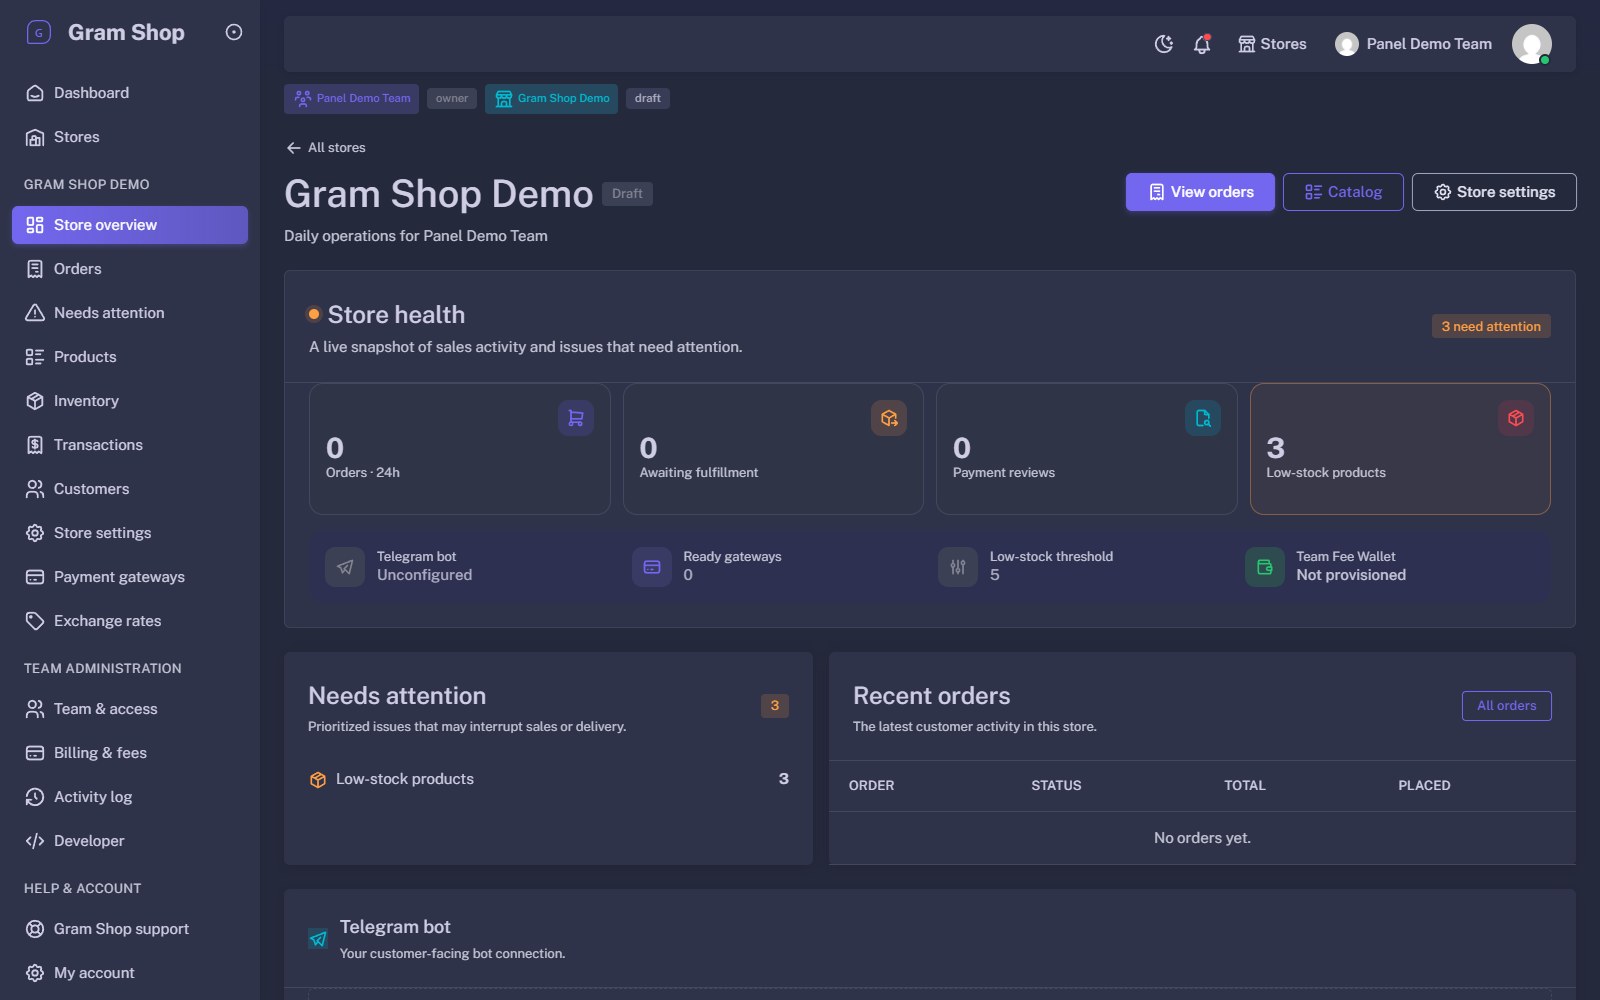The image size is (1600, 1000).
Task: Go to Dashboard in sidebar
Action: (x=130, y=93)
